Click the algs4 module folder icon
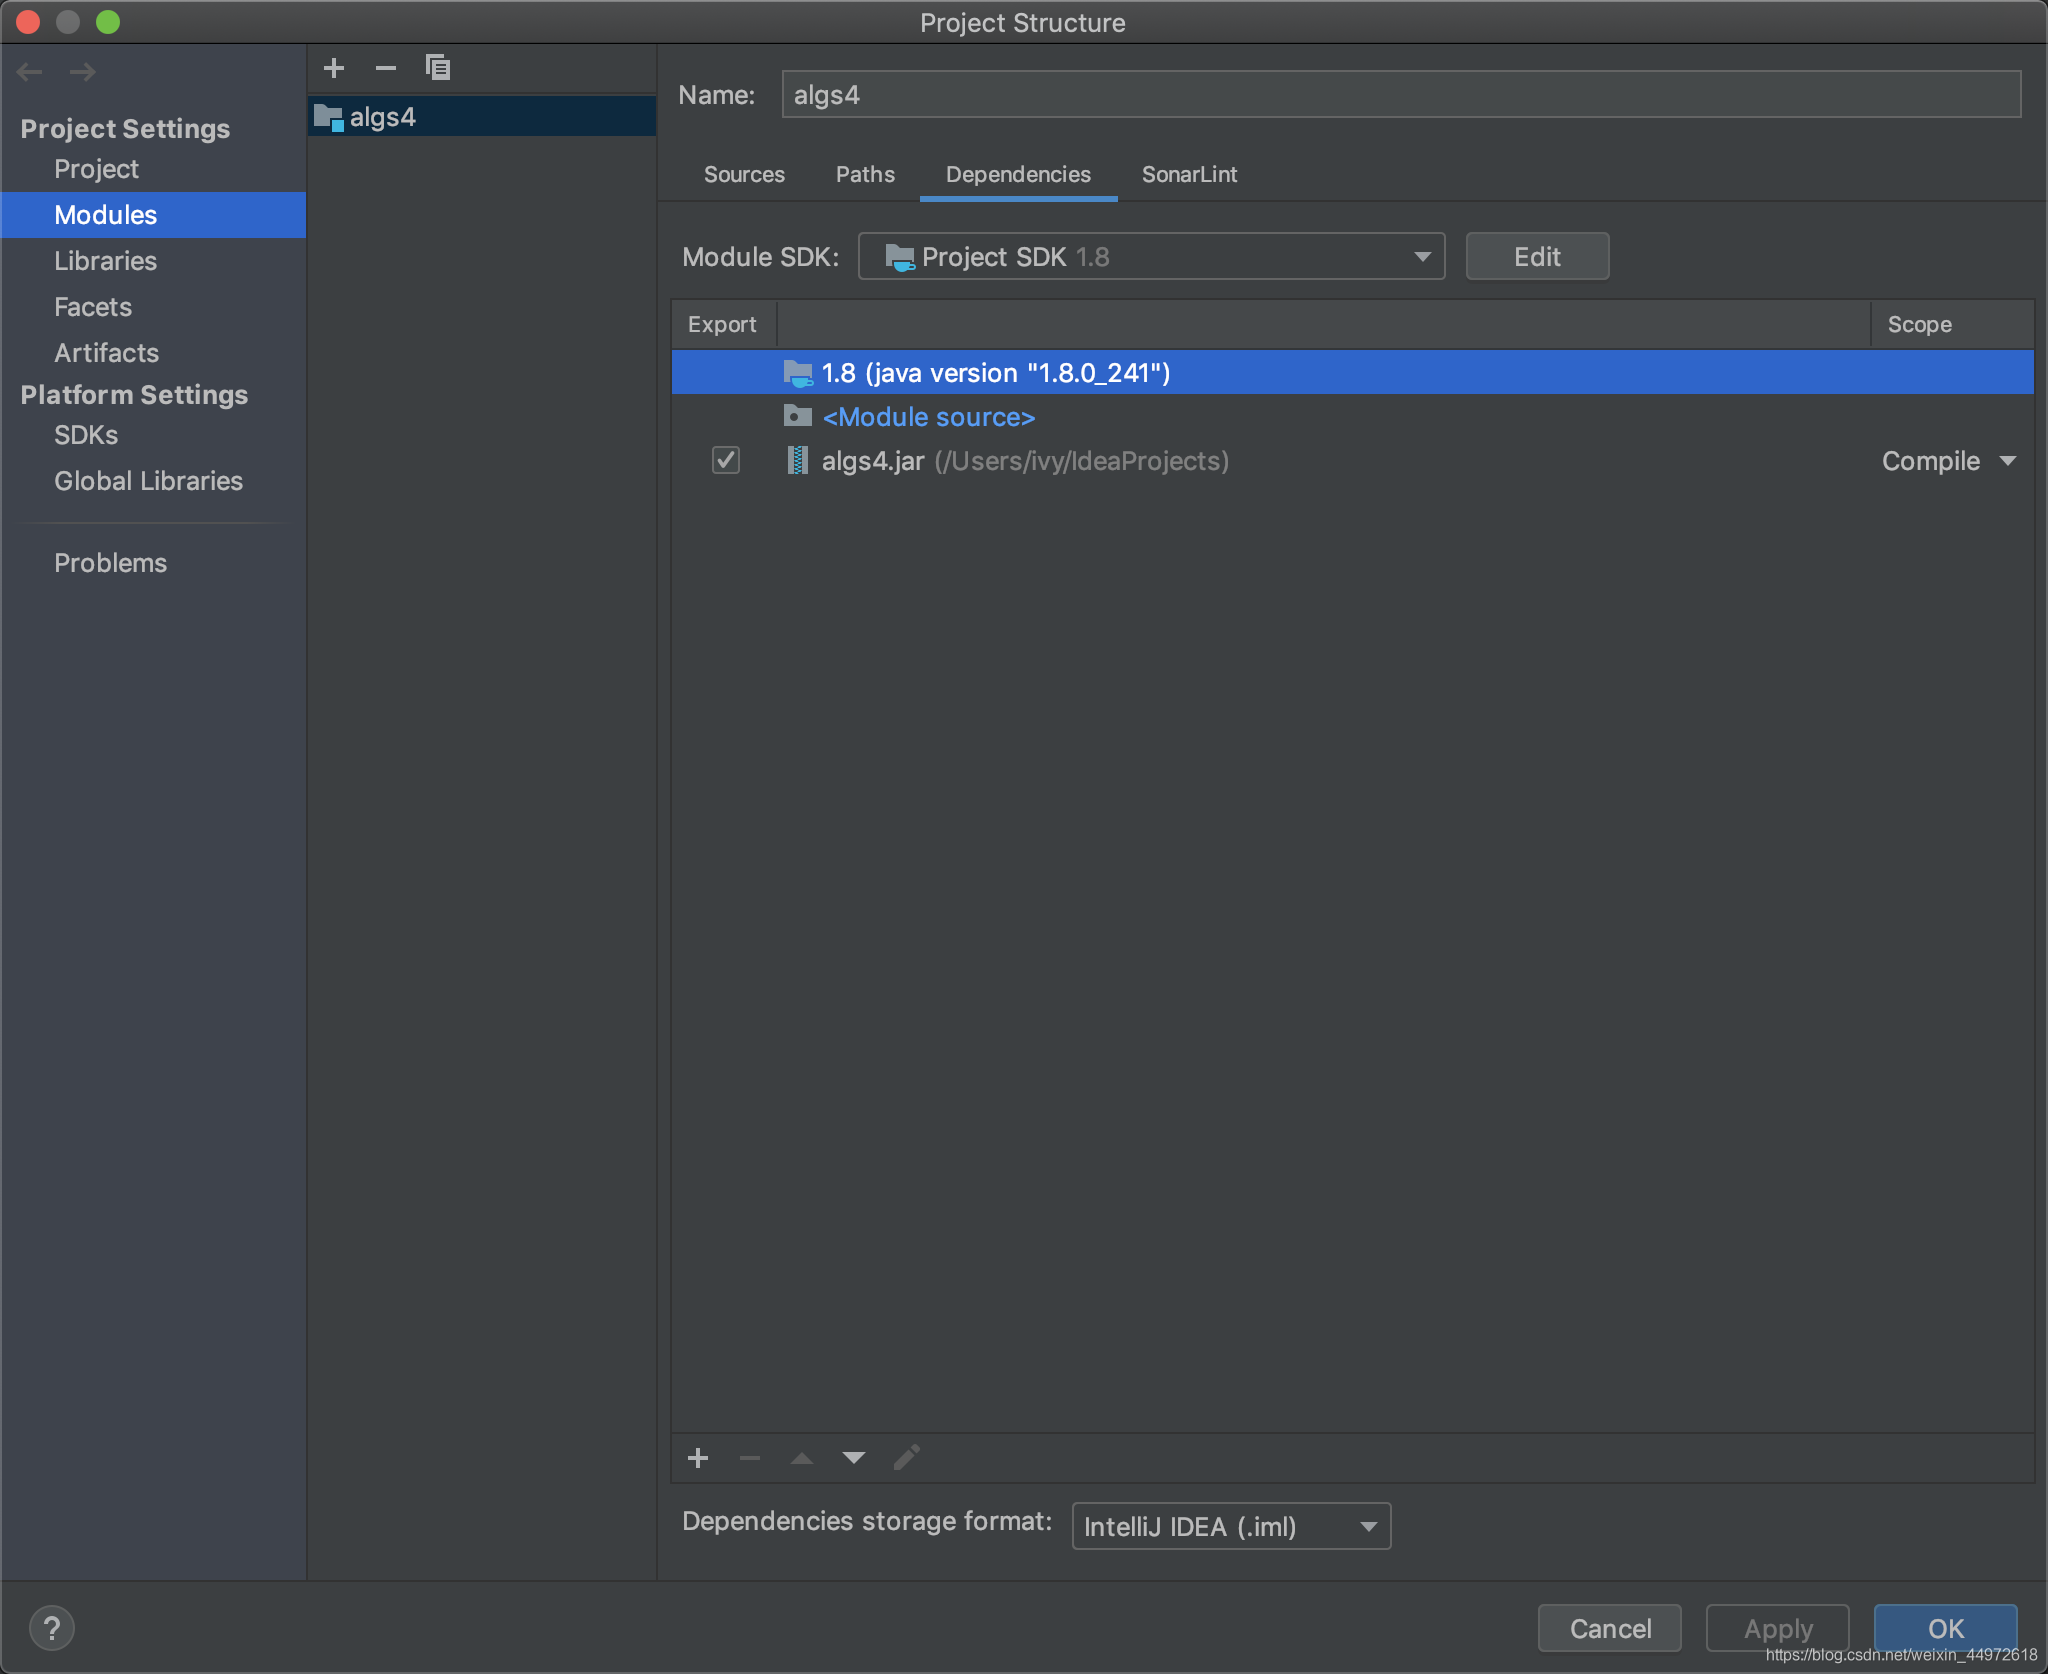The height and width of the screenshot is (1674, 2048). [x=328, y=118]
